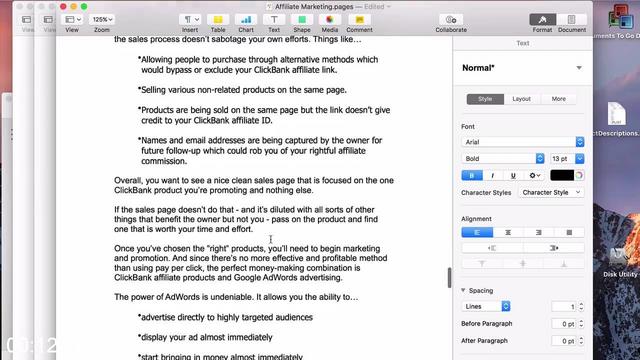This screenshot has width=640, height=360.
Task: Open Documents To Go desktop icon
Action: [x=620, y=21]
